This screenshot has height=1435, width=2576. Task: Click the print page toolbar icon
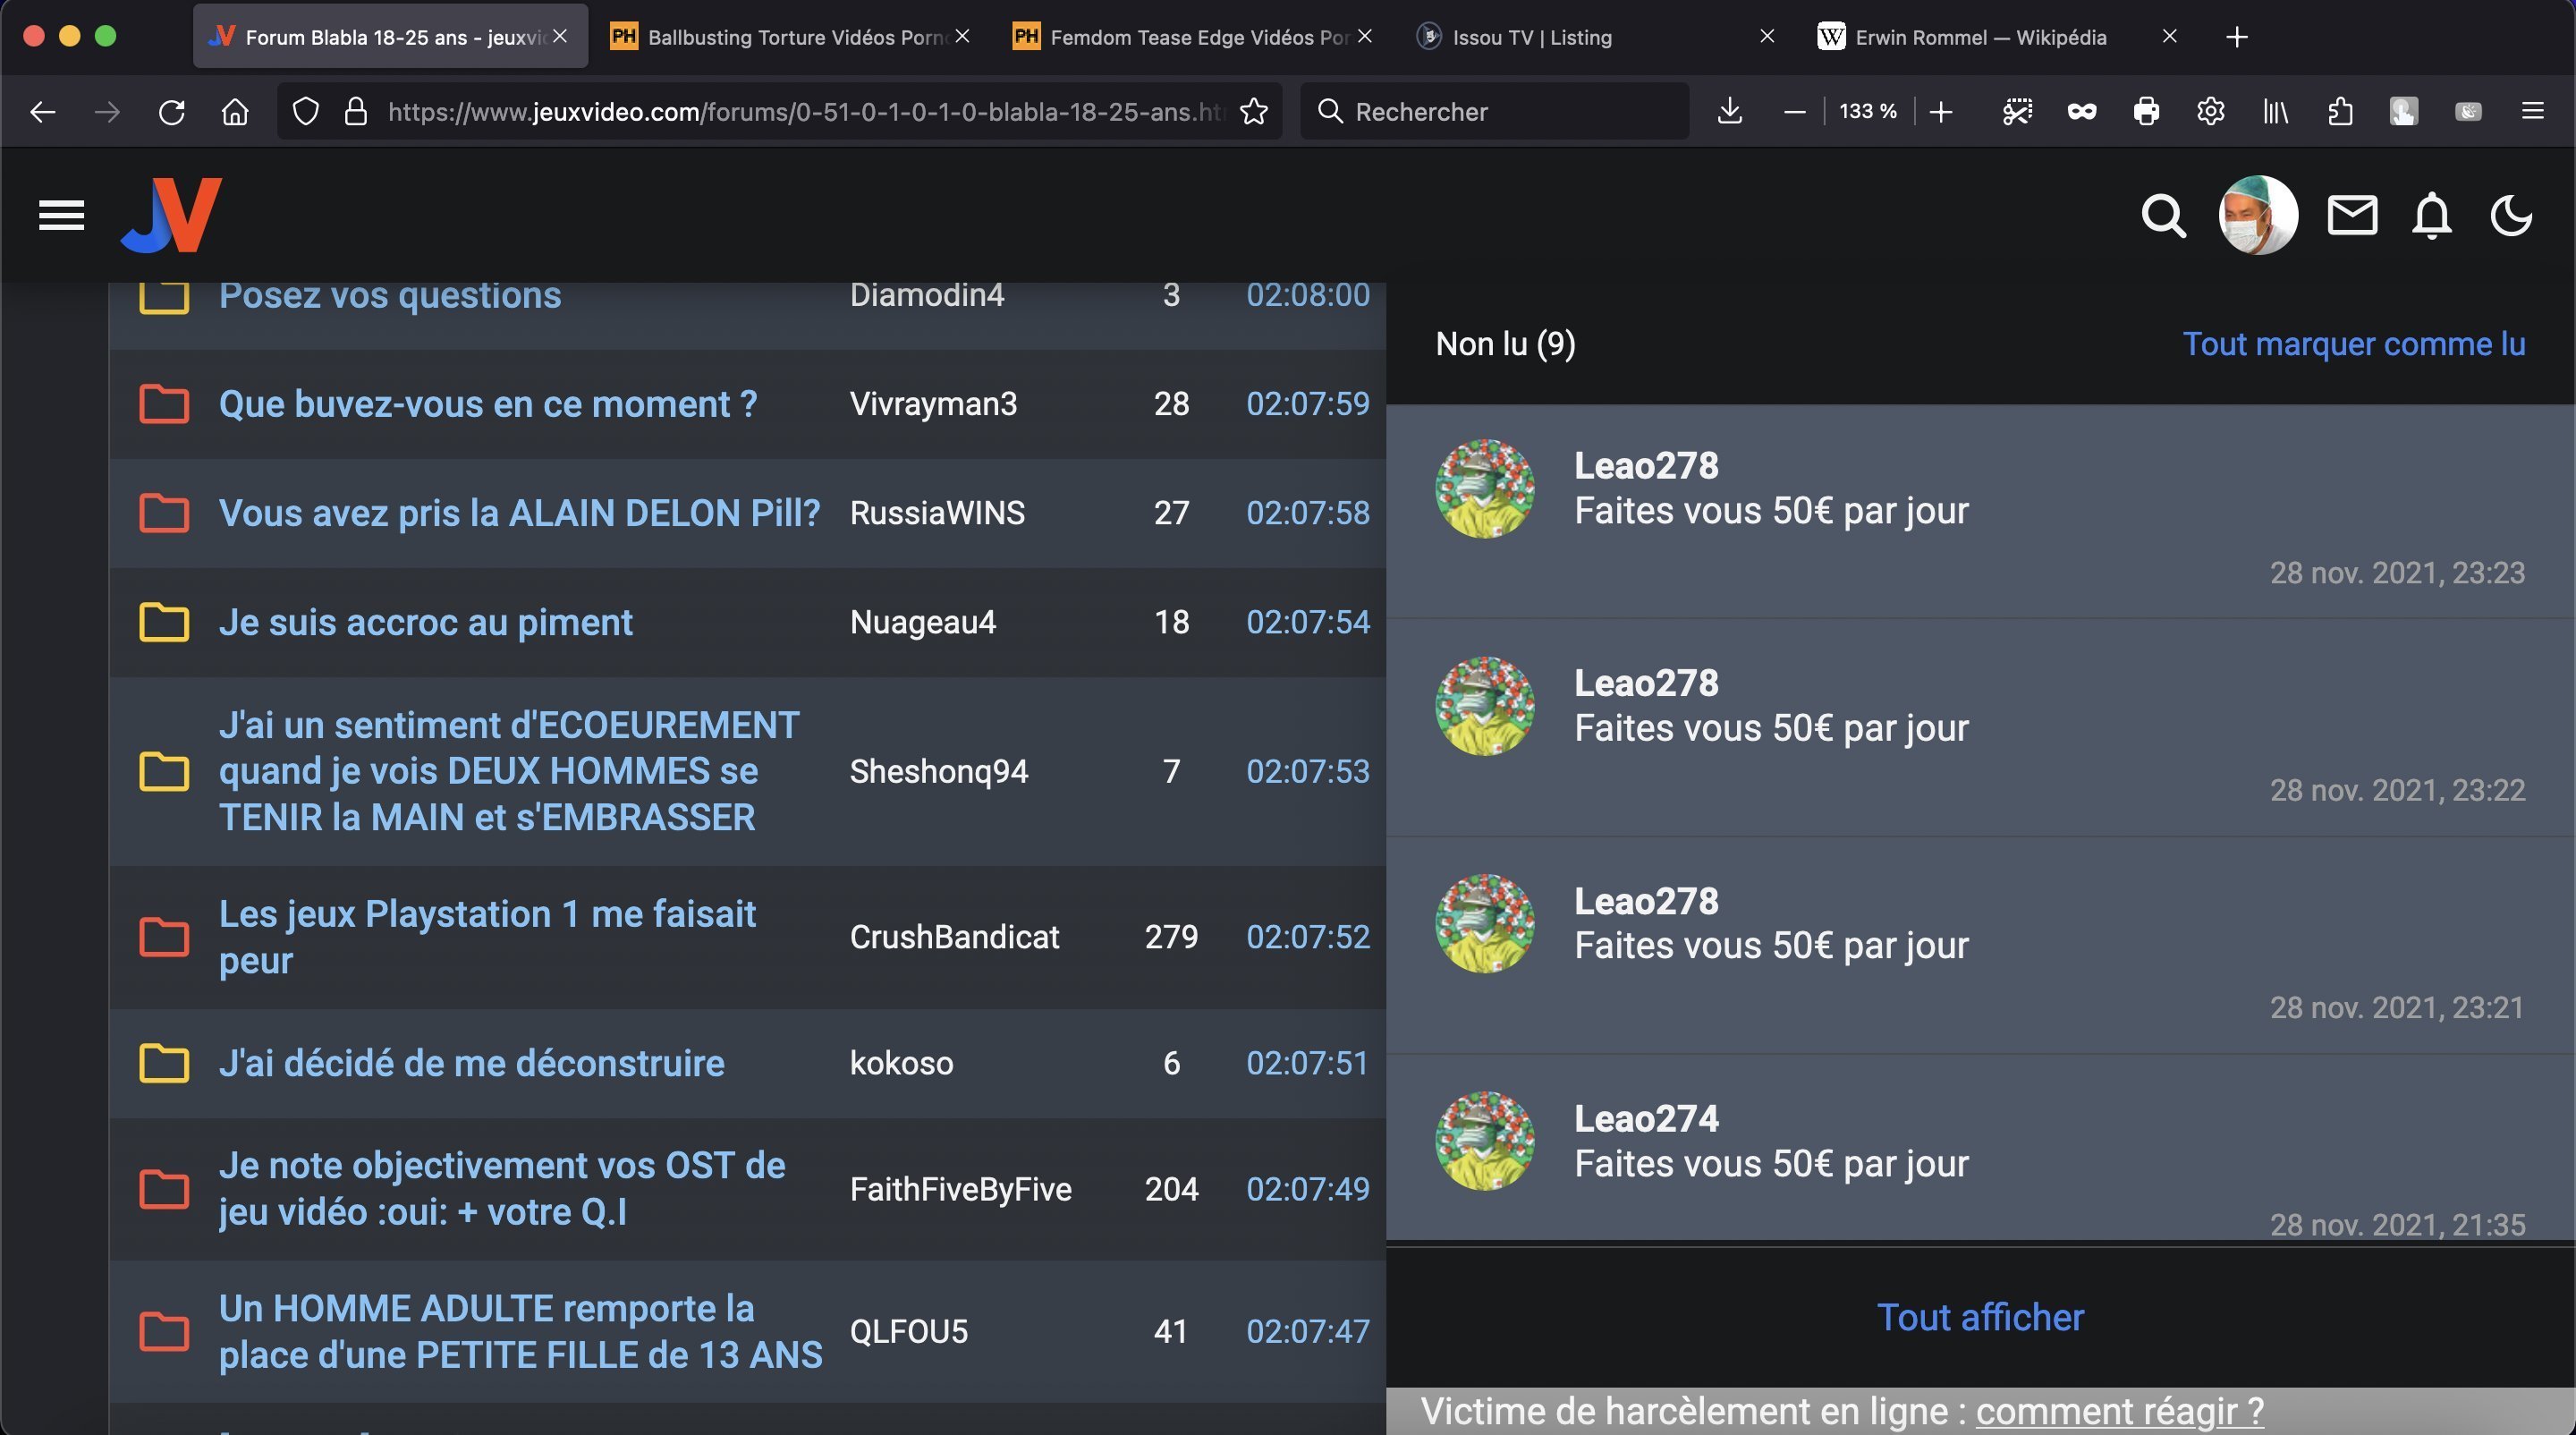click(x=2146, y=111)
